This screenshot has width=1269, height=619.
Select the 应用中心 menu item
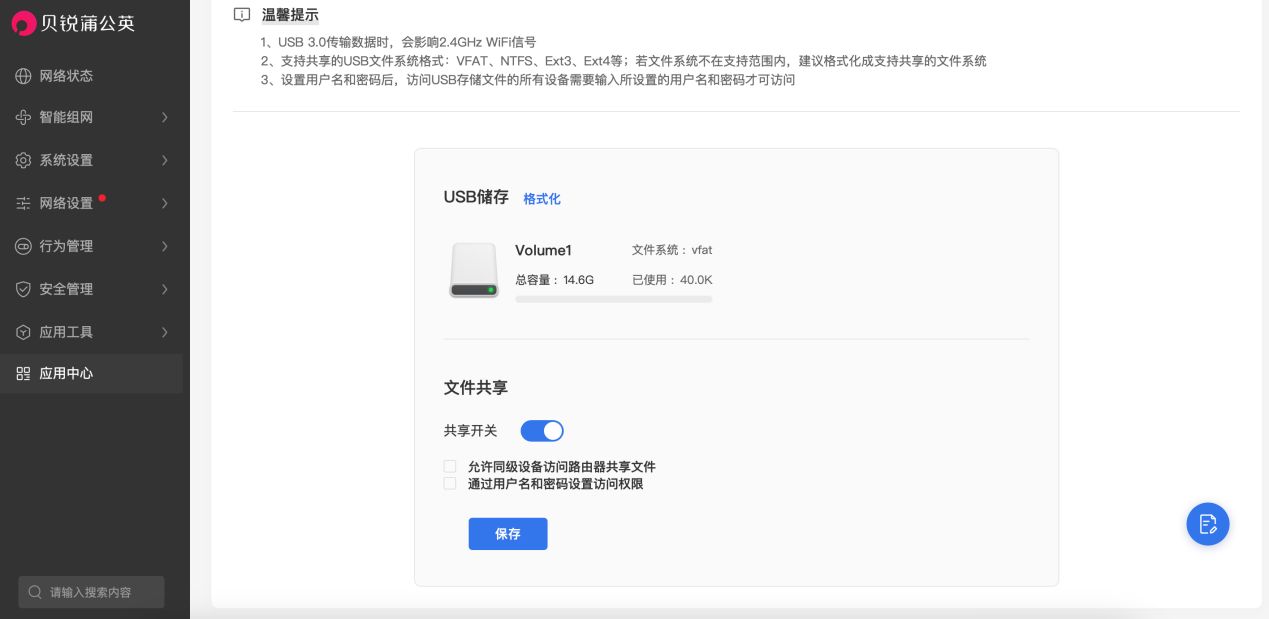point(91,374)
